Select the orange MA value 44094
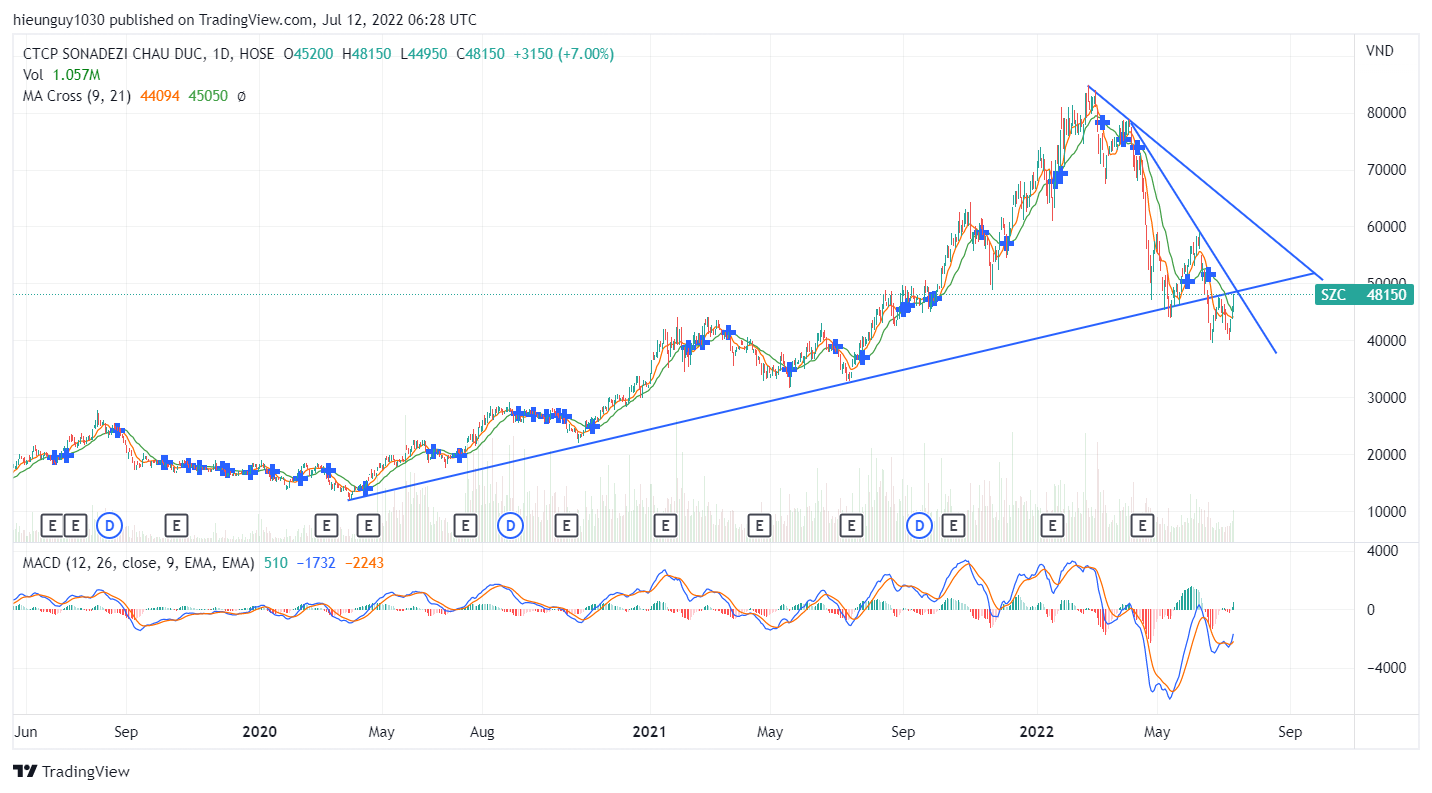 160,96
